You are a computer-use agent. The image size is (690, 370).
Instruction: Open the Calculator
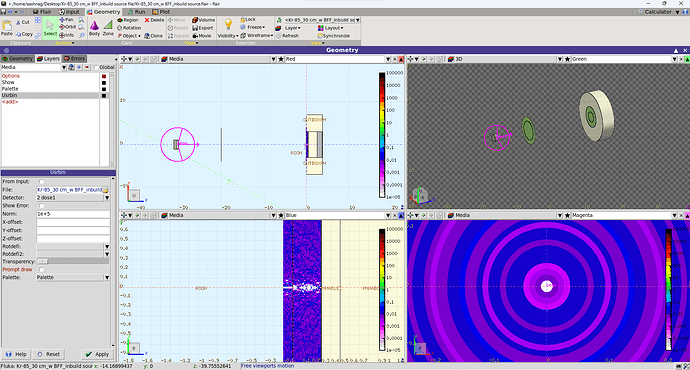pyautogui.click(x=655, y=12)
